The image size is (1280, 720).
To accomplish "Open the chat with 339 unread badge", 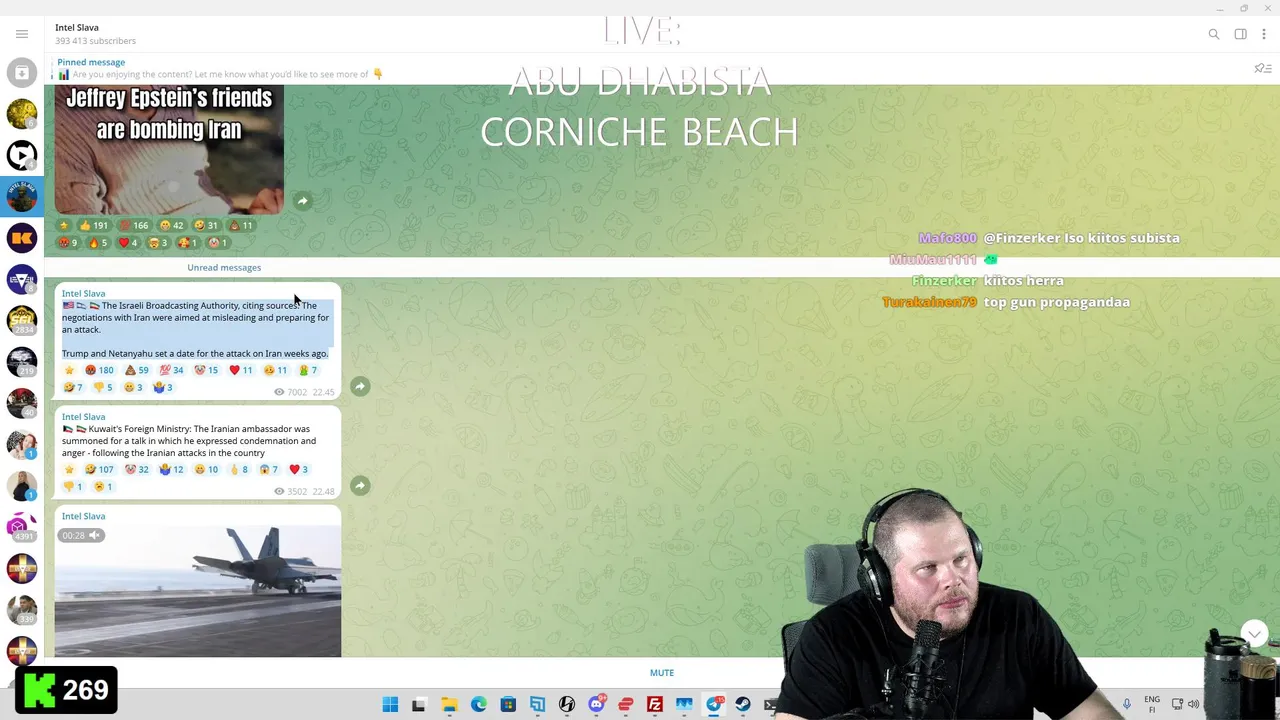I will coord(22,609).
